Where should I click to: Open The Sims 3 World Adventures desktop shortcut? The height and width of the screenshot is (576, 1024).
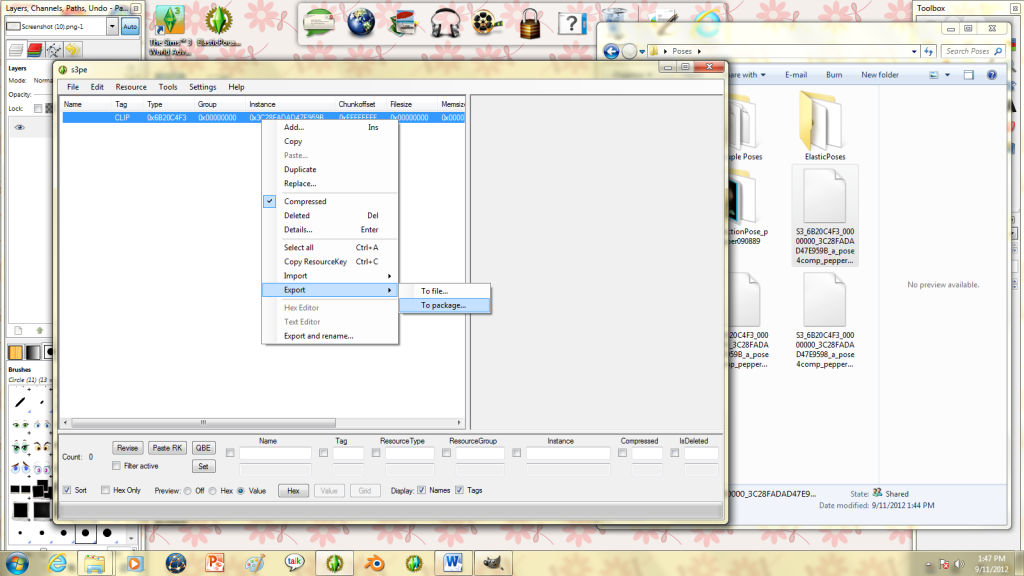pos(170,29)
